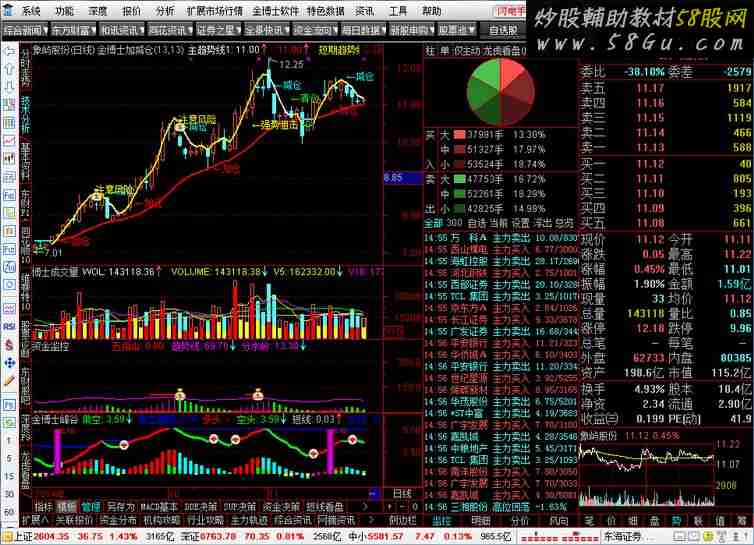754x545 pixels.
Task: Open the 同花资讯 dropdown
Action: click(170, 30)
